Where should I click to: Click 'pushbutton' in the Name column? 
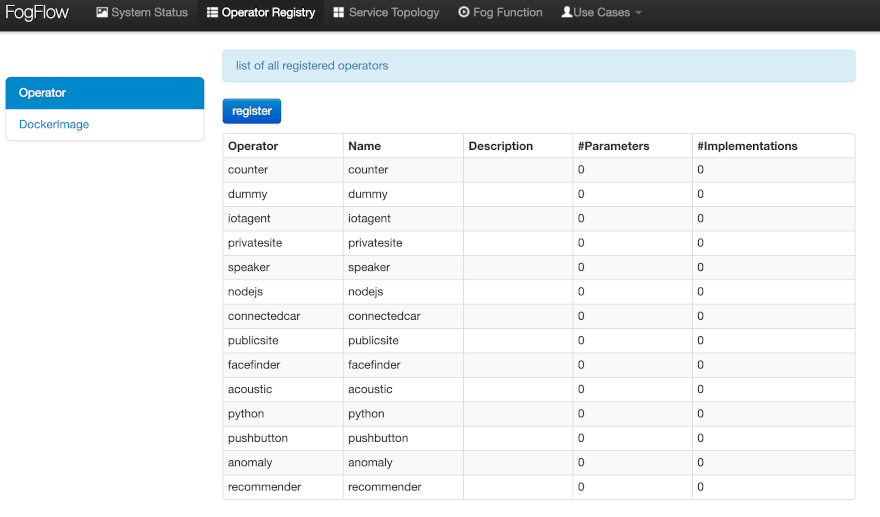click(378, 438)
